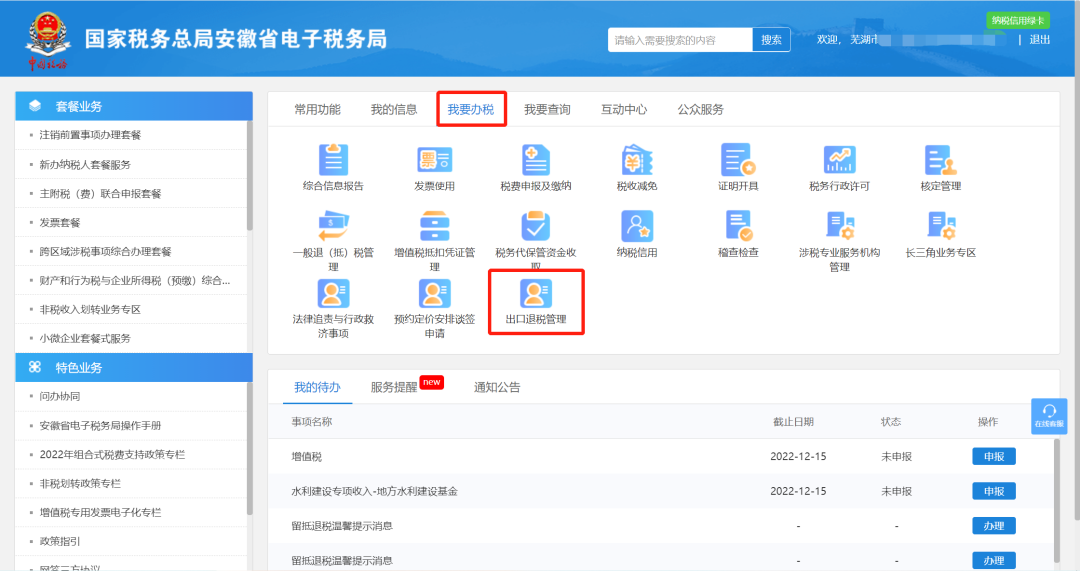1080x571 pixels.
Task: Open 税费申报及缴纳 icon
Action: (x=535, y=160)
